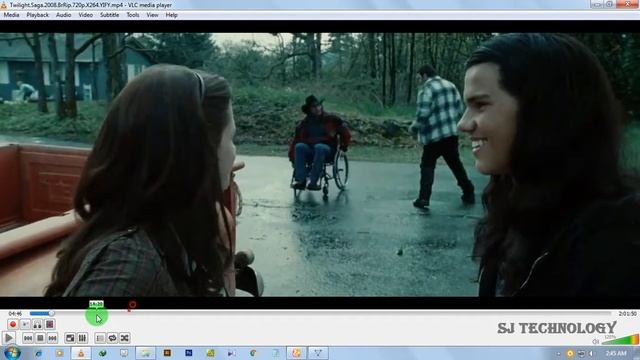This screenshot has width=640, height=360.
Task: Open the Audio menu
Action: [63, 15]
